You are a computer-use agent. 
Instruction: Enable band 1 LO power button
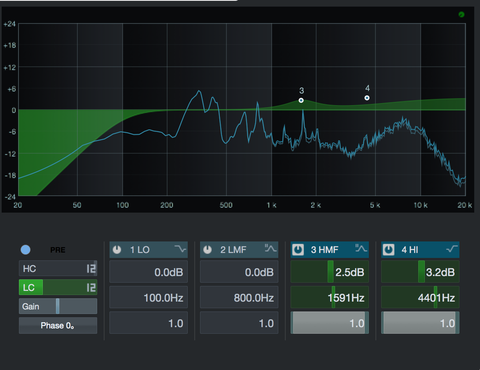pyautogui.click(x=117, y=250)
